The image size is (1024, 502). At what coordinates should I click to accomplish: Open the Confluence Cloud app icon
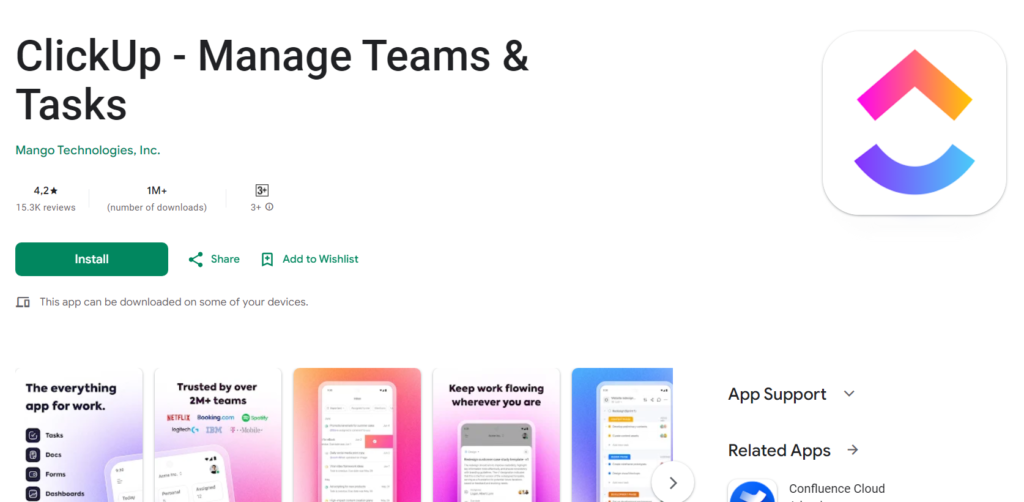(752, 492)
